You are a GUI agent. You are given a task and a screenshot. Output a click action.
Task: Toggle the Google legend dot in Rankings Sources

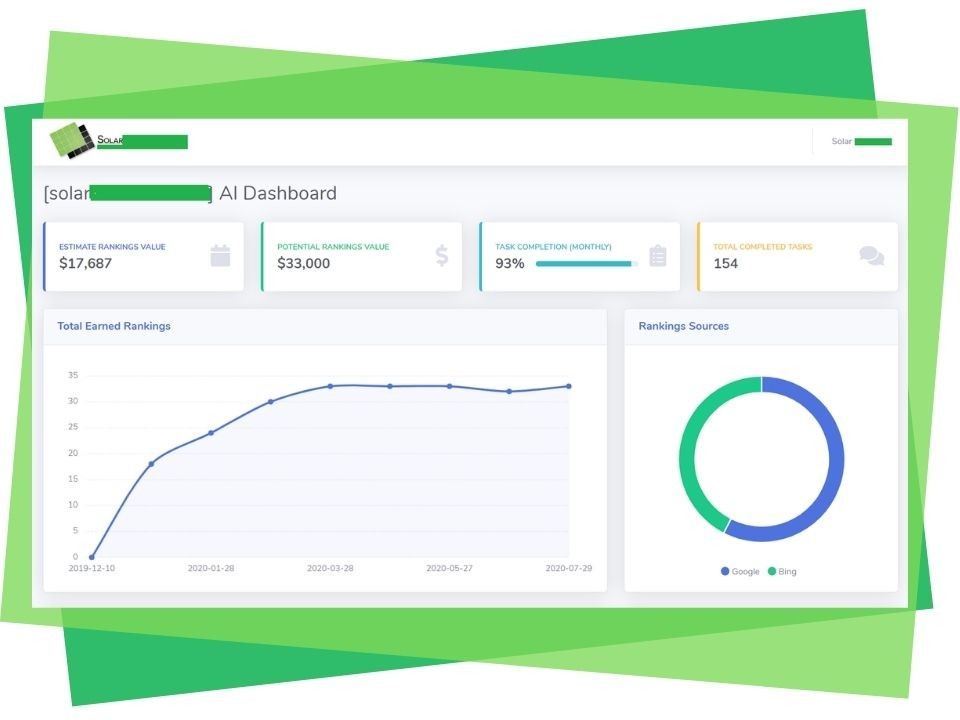click(725, 571)
